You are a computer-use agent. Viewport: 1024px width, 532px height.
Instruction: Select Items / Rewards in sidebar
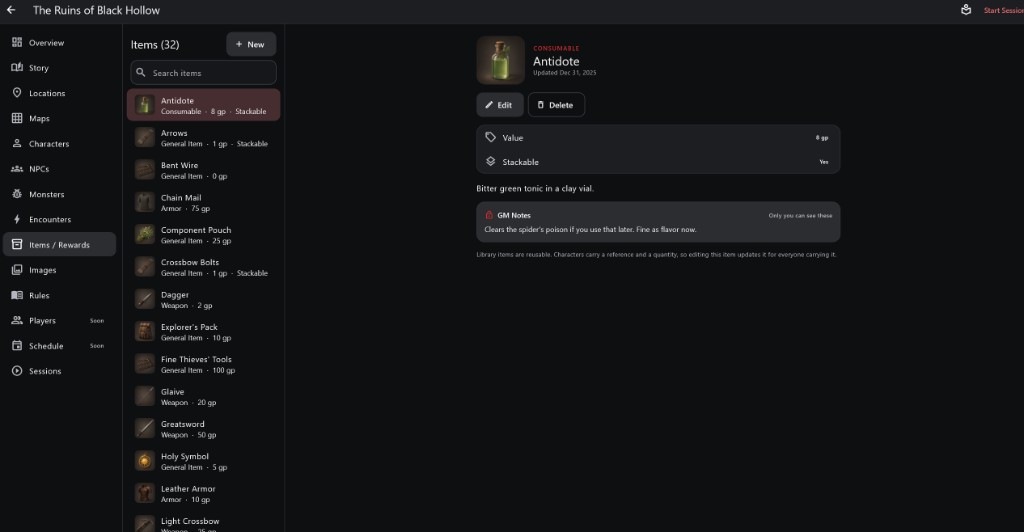(x=59, y=245)
